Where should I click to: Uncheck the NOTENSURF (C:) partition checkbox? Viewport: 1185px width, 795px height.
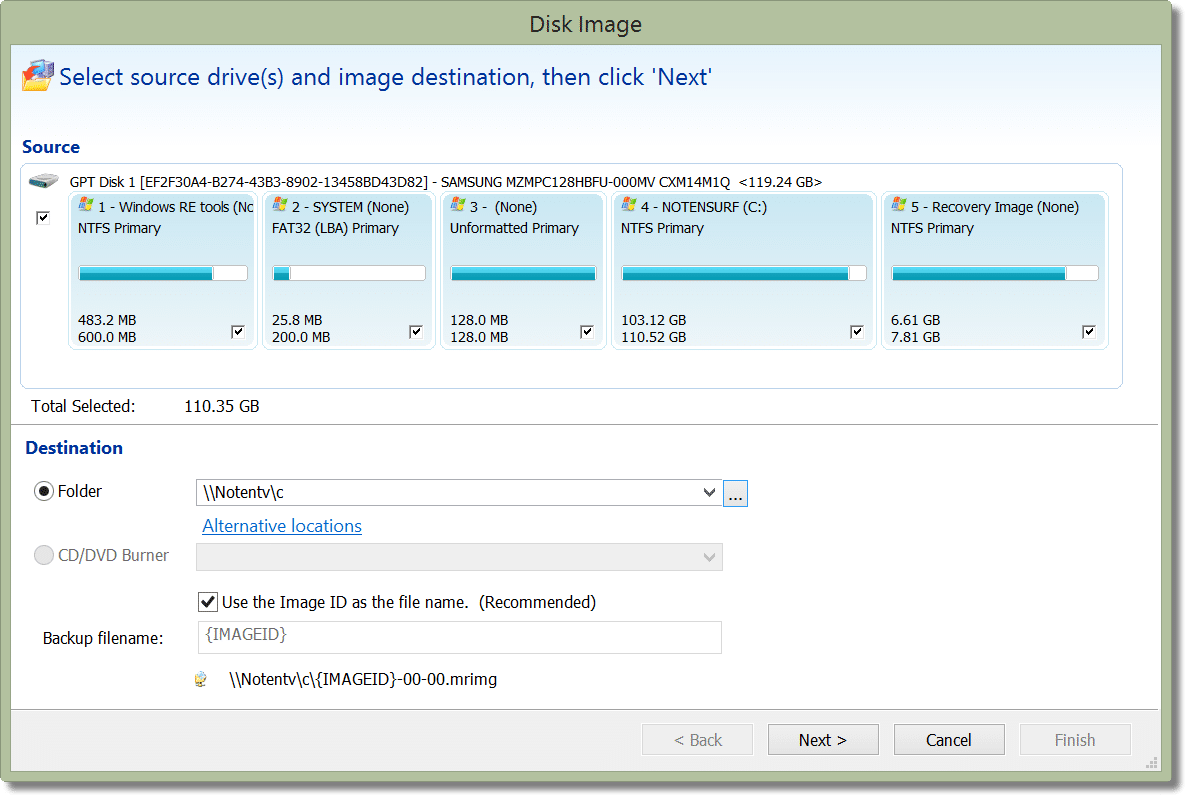click(857, 332)
